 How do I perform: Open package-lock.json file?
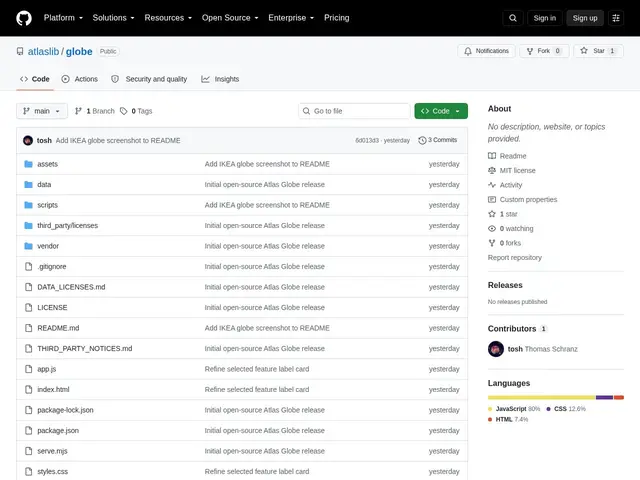click(65, 410)
